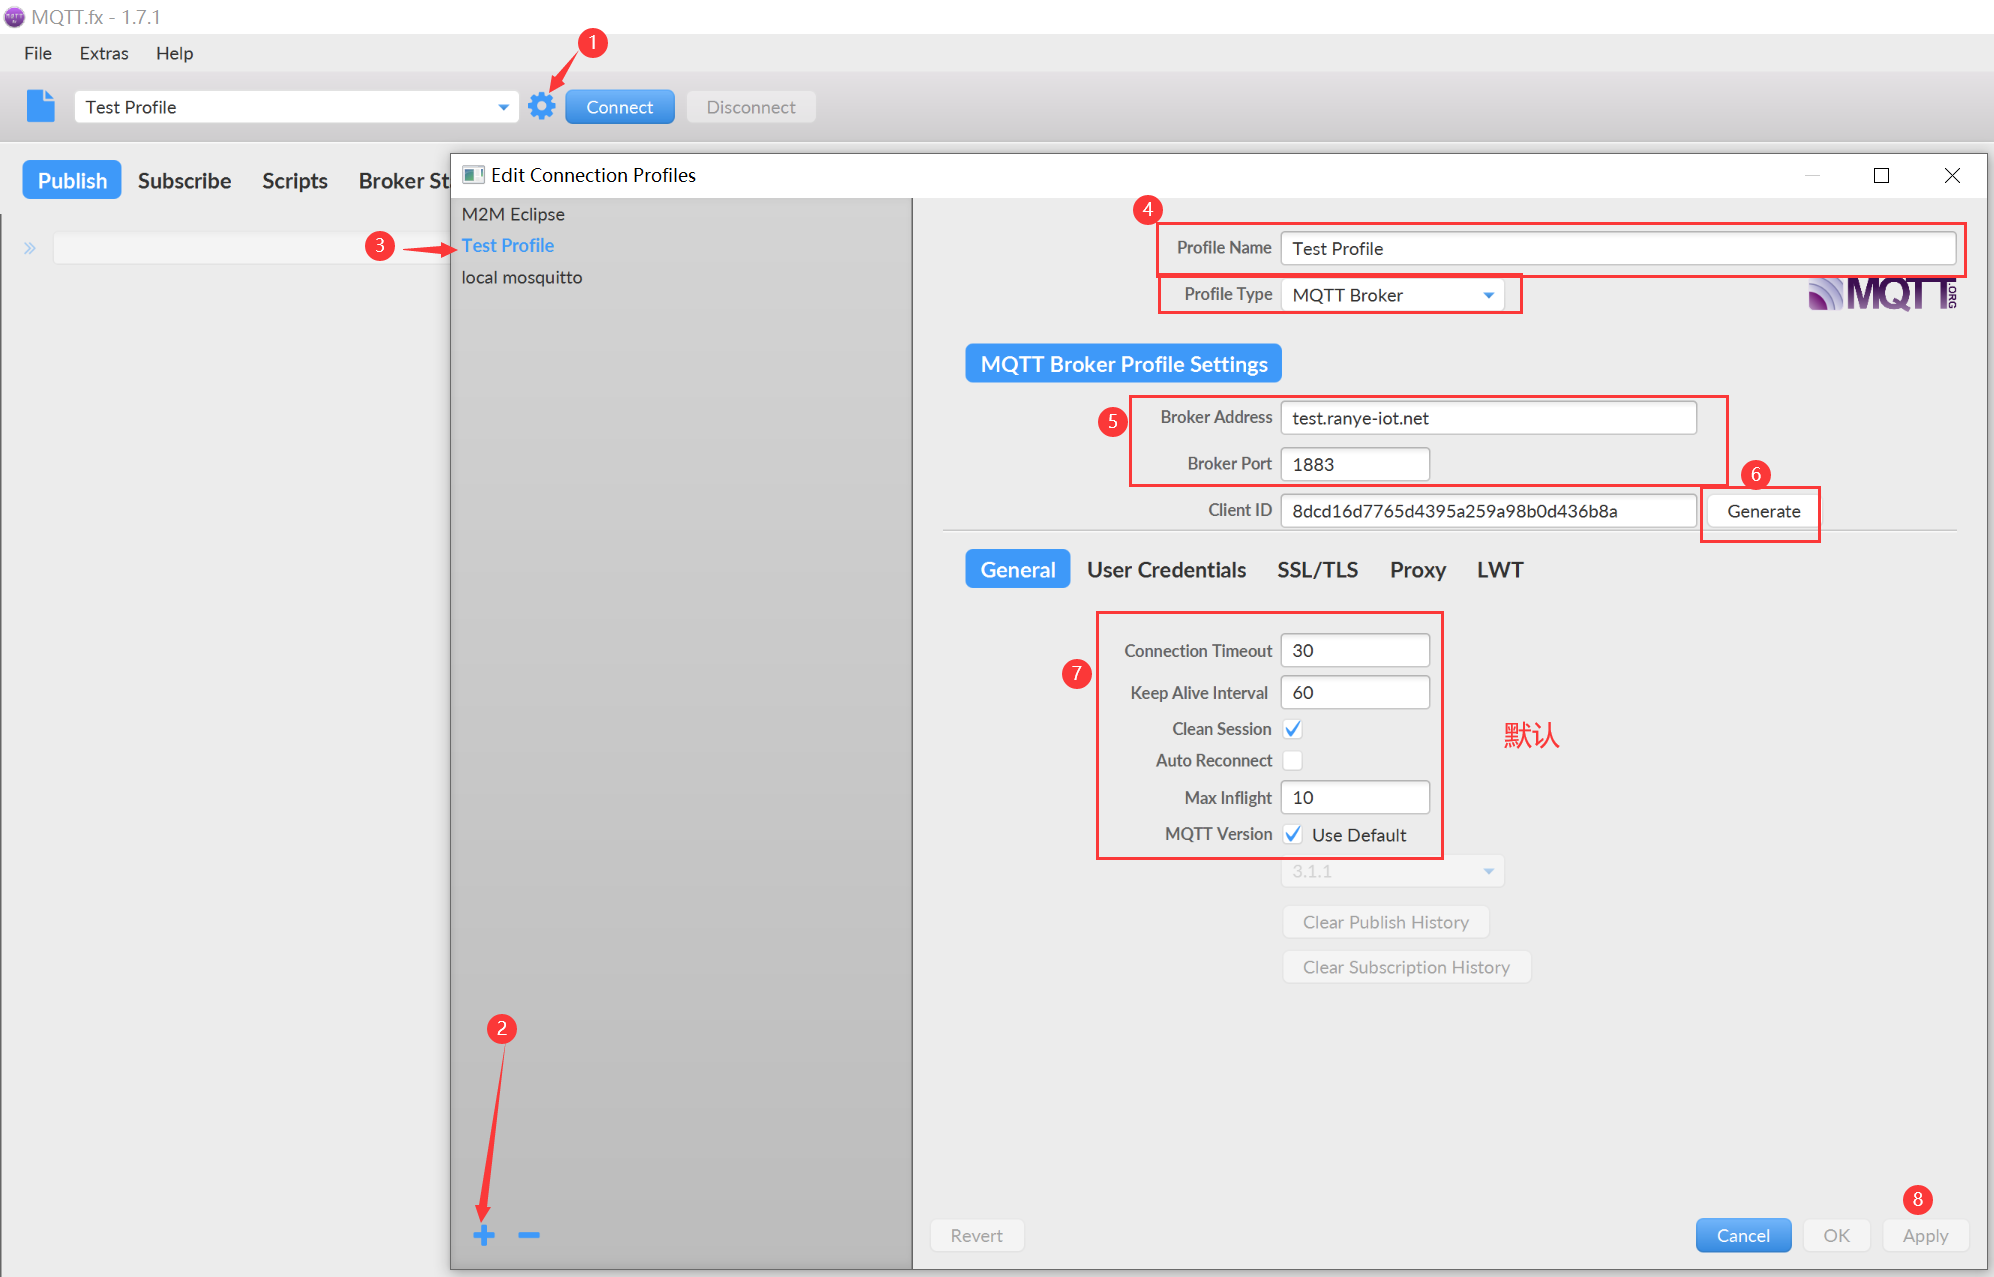
Task: Click the MQTT.org logo
Action: 1881,294
